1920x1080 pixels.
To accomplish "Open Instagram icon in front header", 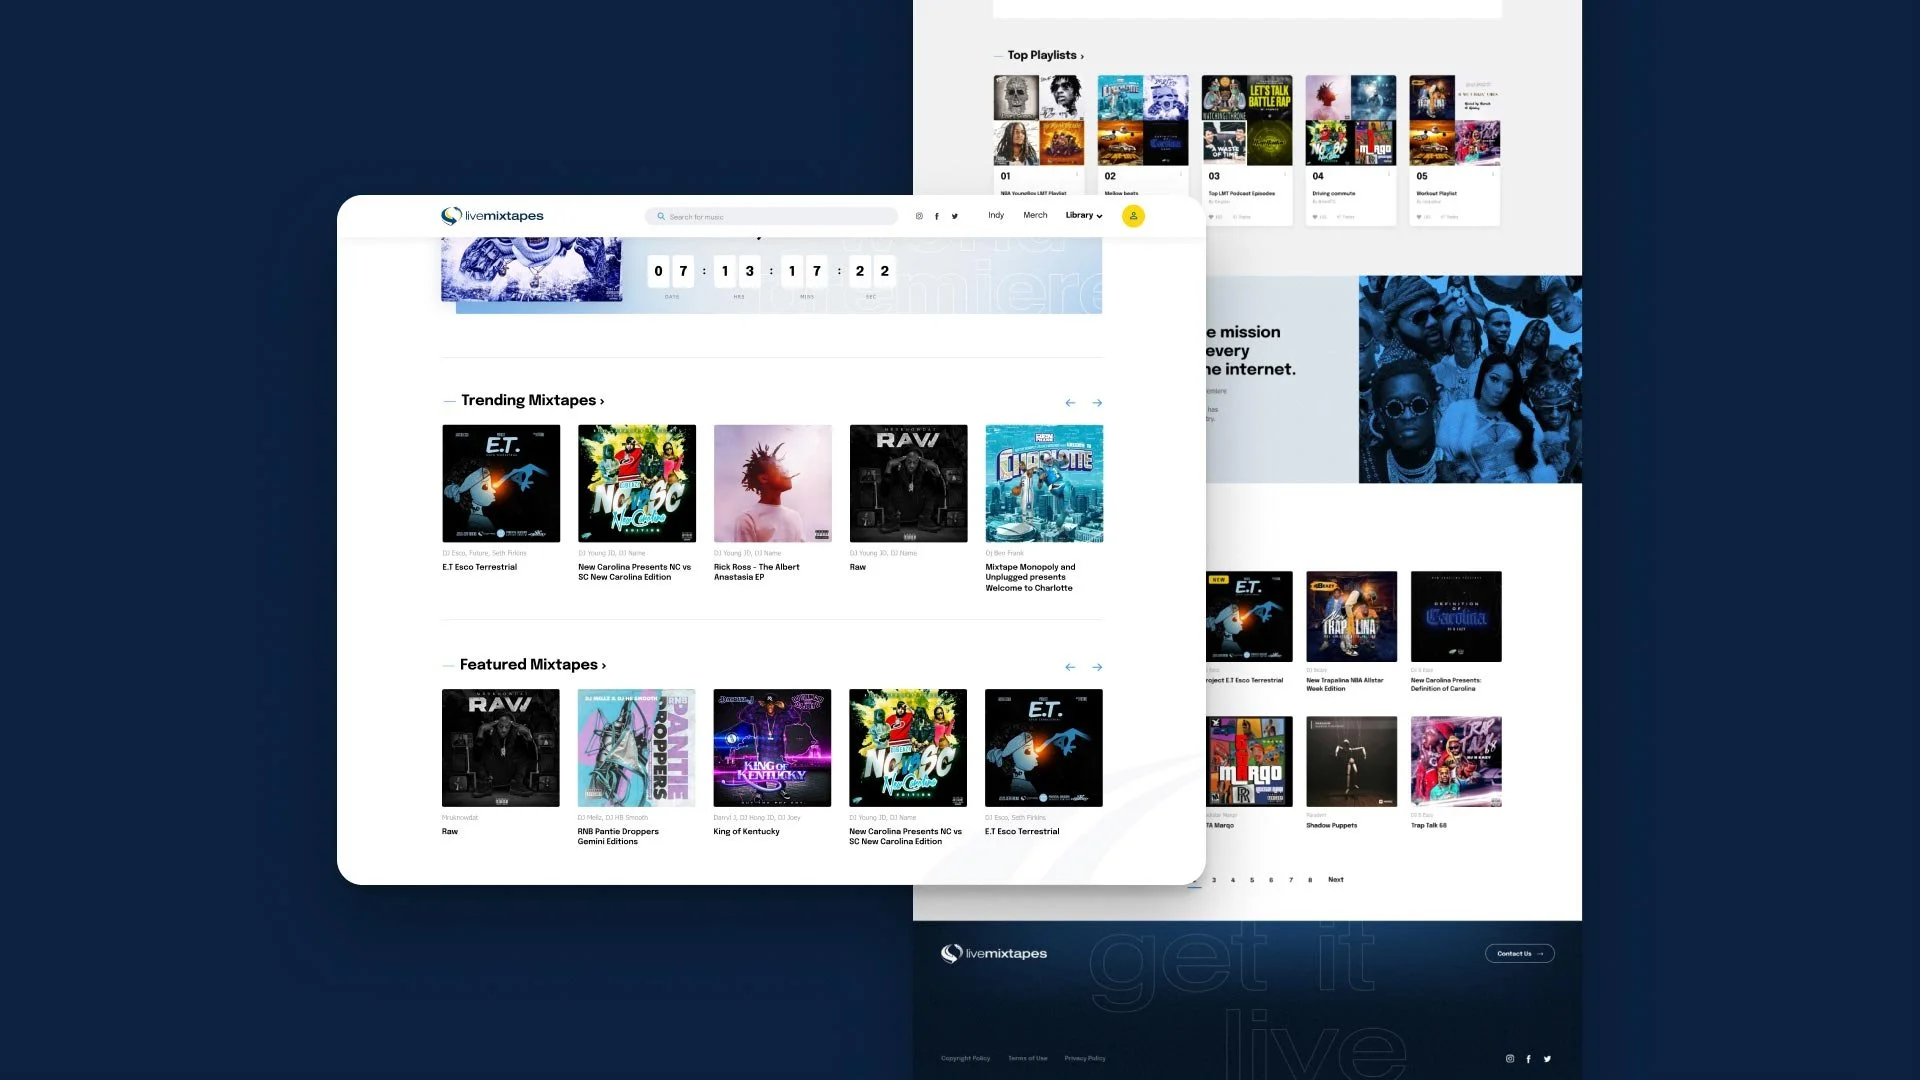I will pos(919,216).
